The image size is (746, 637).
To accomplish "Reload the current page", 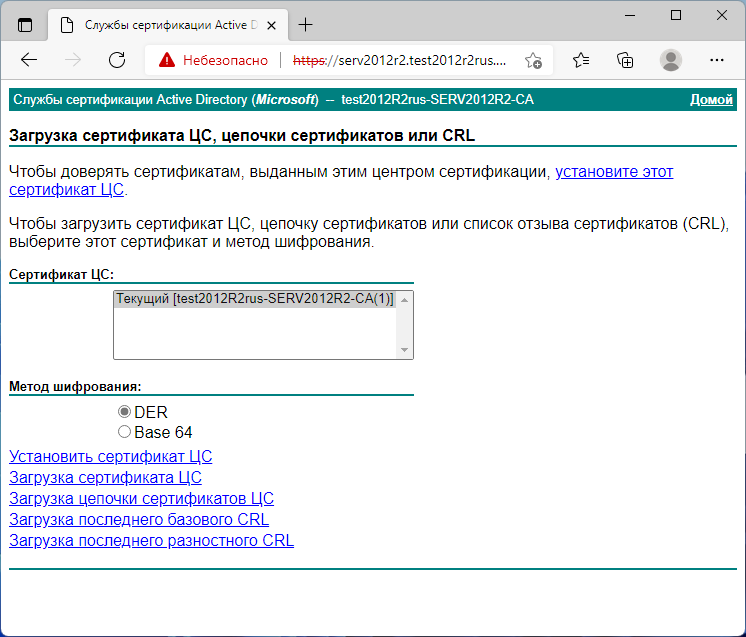I will pyautogui.click(x=117, y=60).
